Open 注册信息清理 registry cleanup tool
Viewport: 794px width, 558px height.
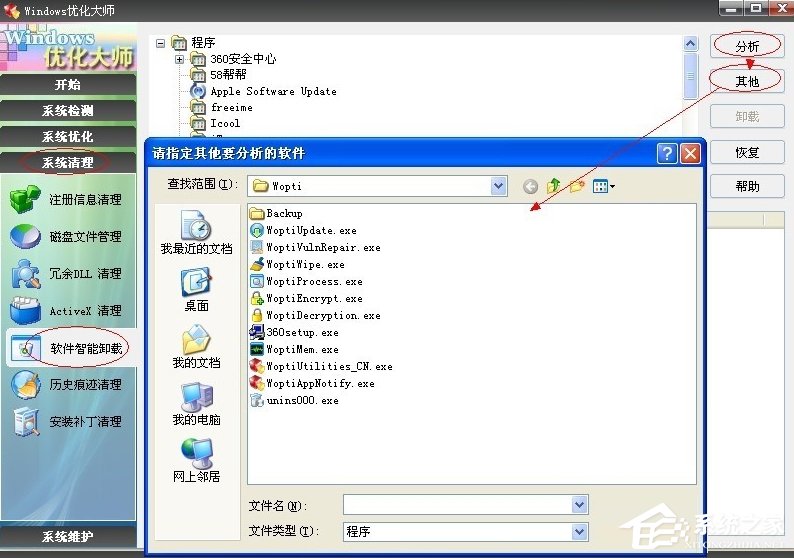pyautogui.click(x=66, y=200)
